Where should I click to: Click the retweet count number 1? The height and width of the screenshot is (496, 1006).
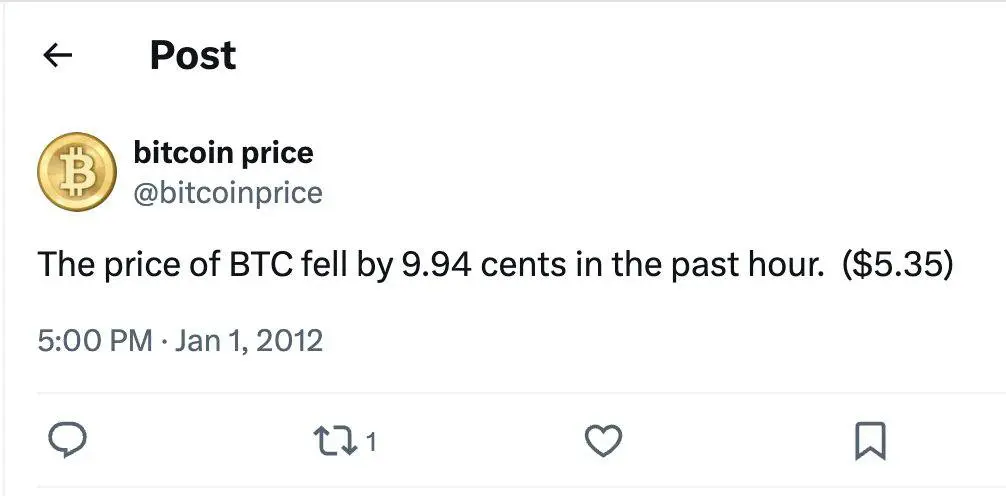[371, 441]
